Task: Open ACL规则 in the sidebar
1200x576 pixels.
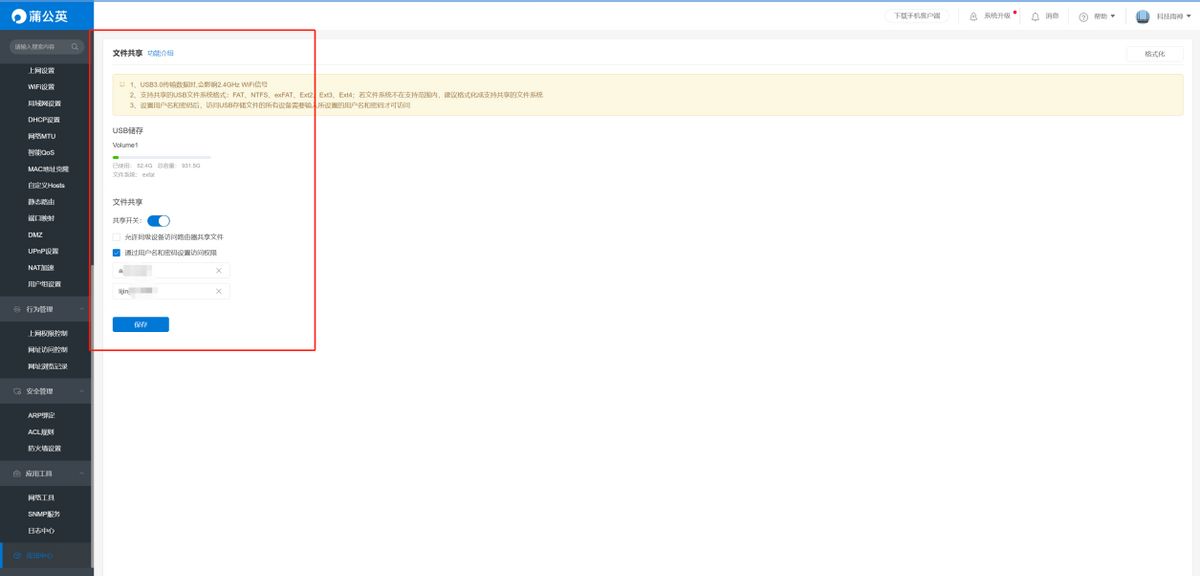Action: coord(42,432)
